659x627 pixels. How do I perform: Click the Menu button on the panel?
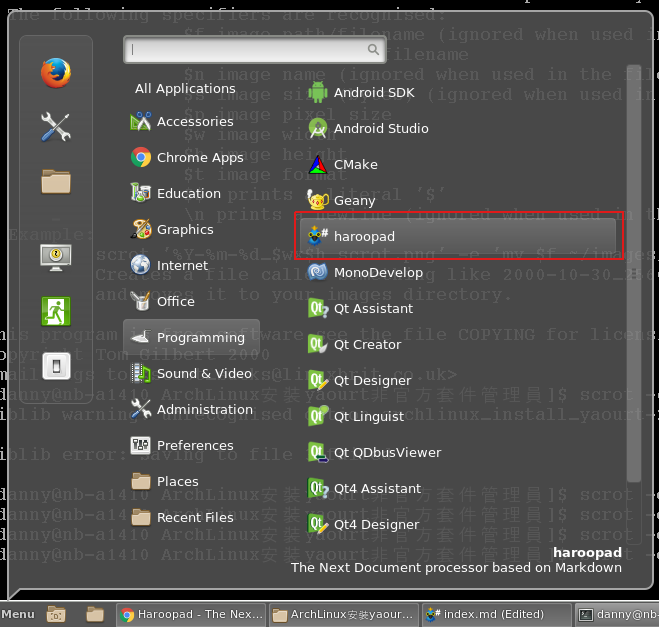[19, 614]
